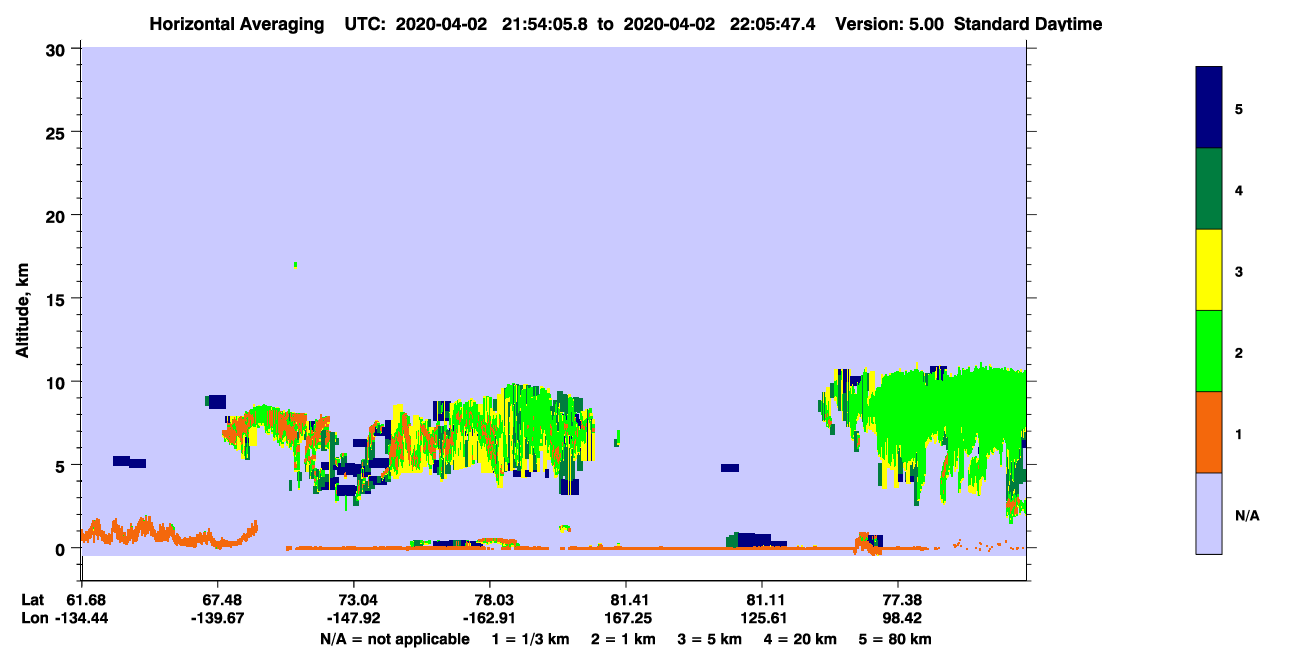Screen dimensions: 1300x667
Task: Click the isolated green pixel near 17 km altitude
Action: click(295, 265)
